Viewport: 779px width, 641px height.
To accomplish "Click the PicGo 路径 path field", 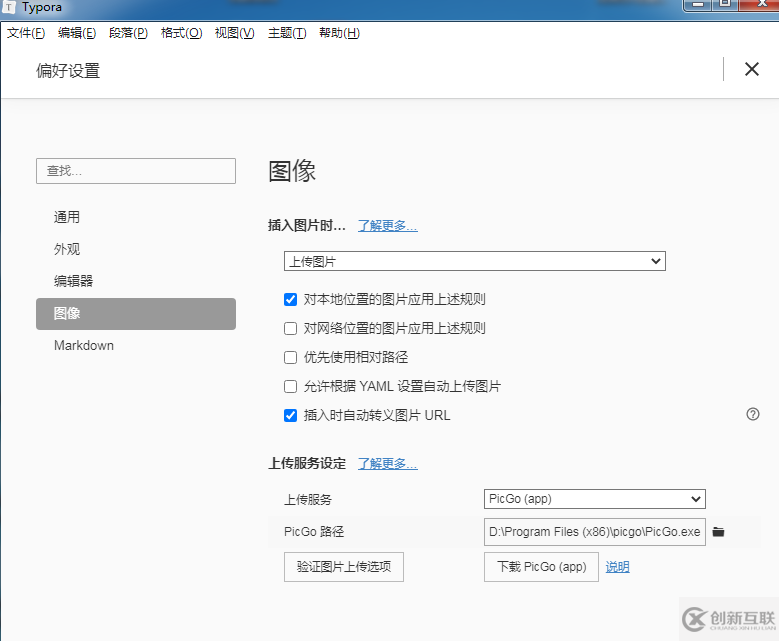I will 595,532.
